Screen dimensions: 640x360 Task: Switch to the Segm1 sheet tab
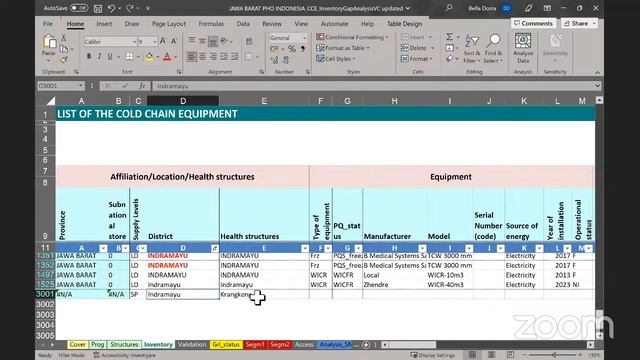tap(255, 345)
